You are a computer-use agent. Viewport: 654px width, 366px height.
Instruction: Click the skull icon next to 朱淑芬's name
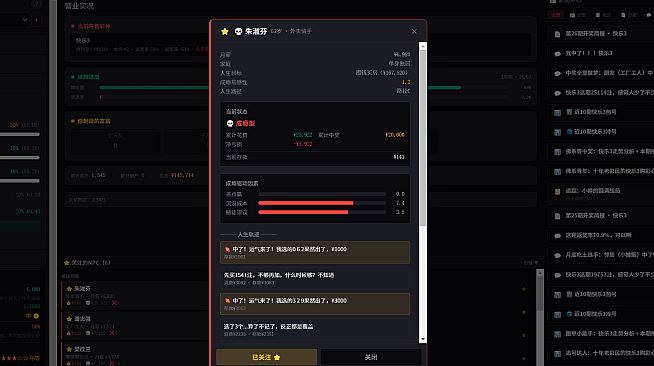239,31
